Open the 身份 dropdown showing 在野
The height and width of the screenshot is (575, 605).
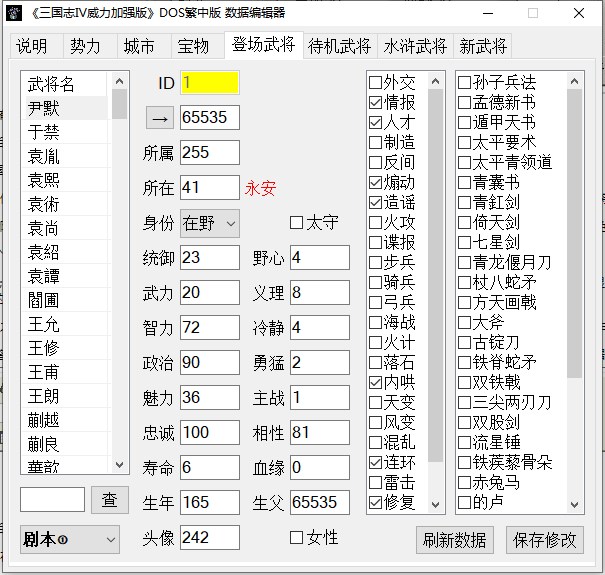tap(211, 223)
